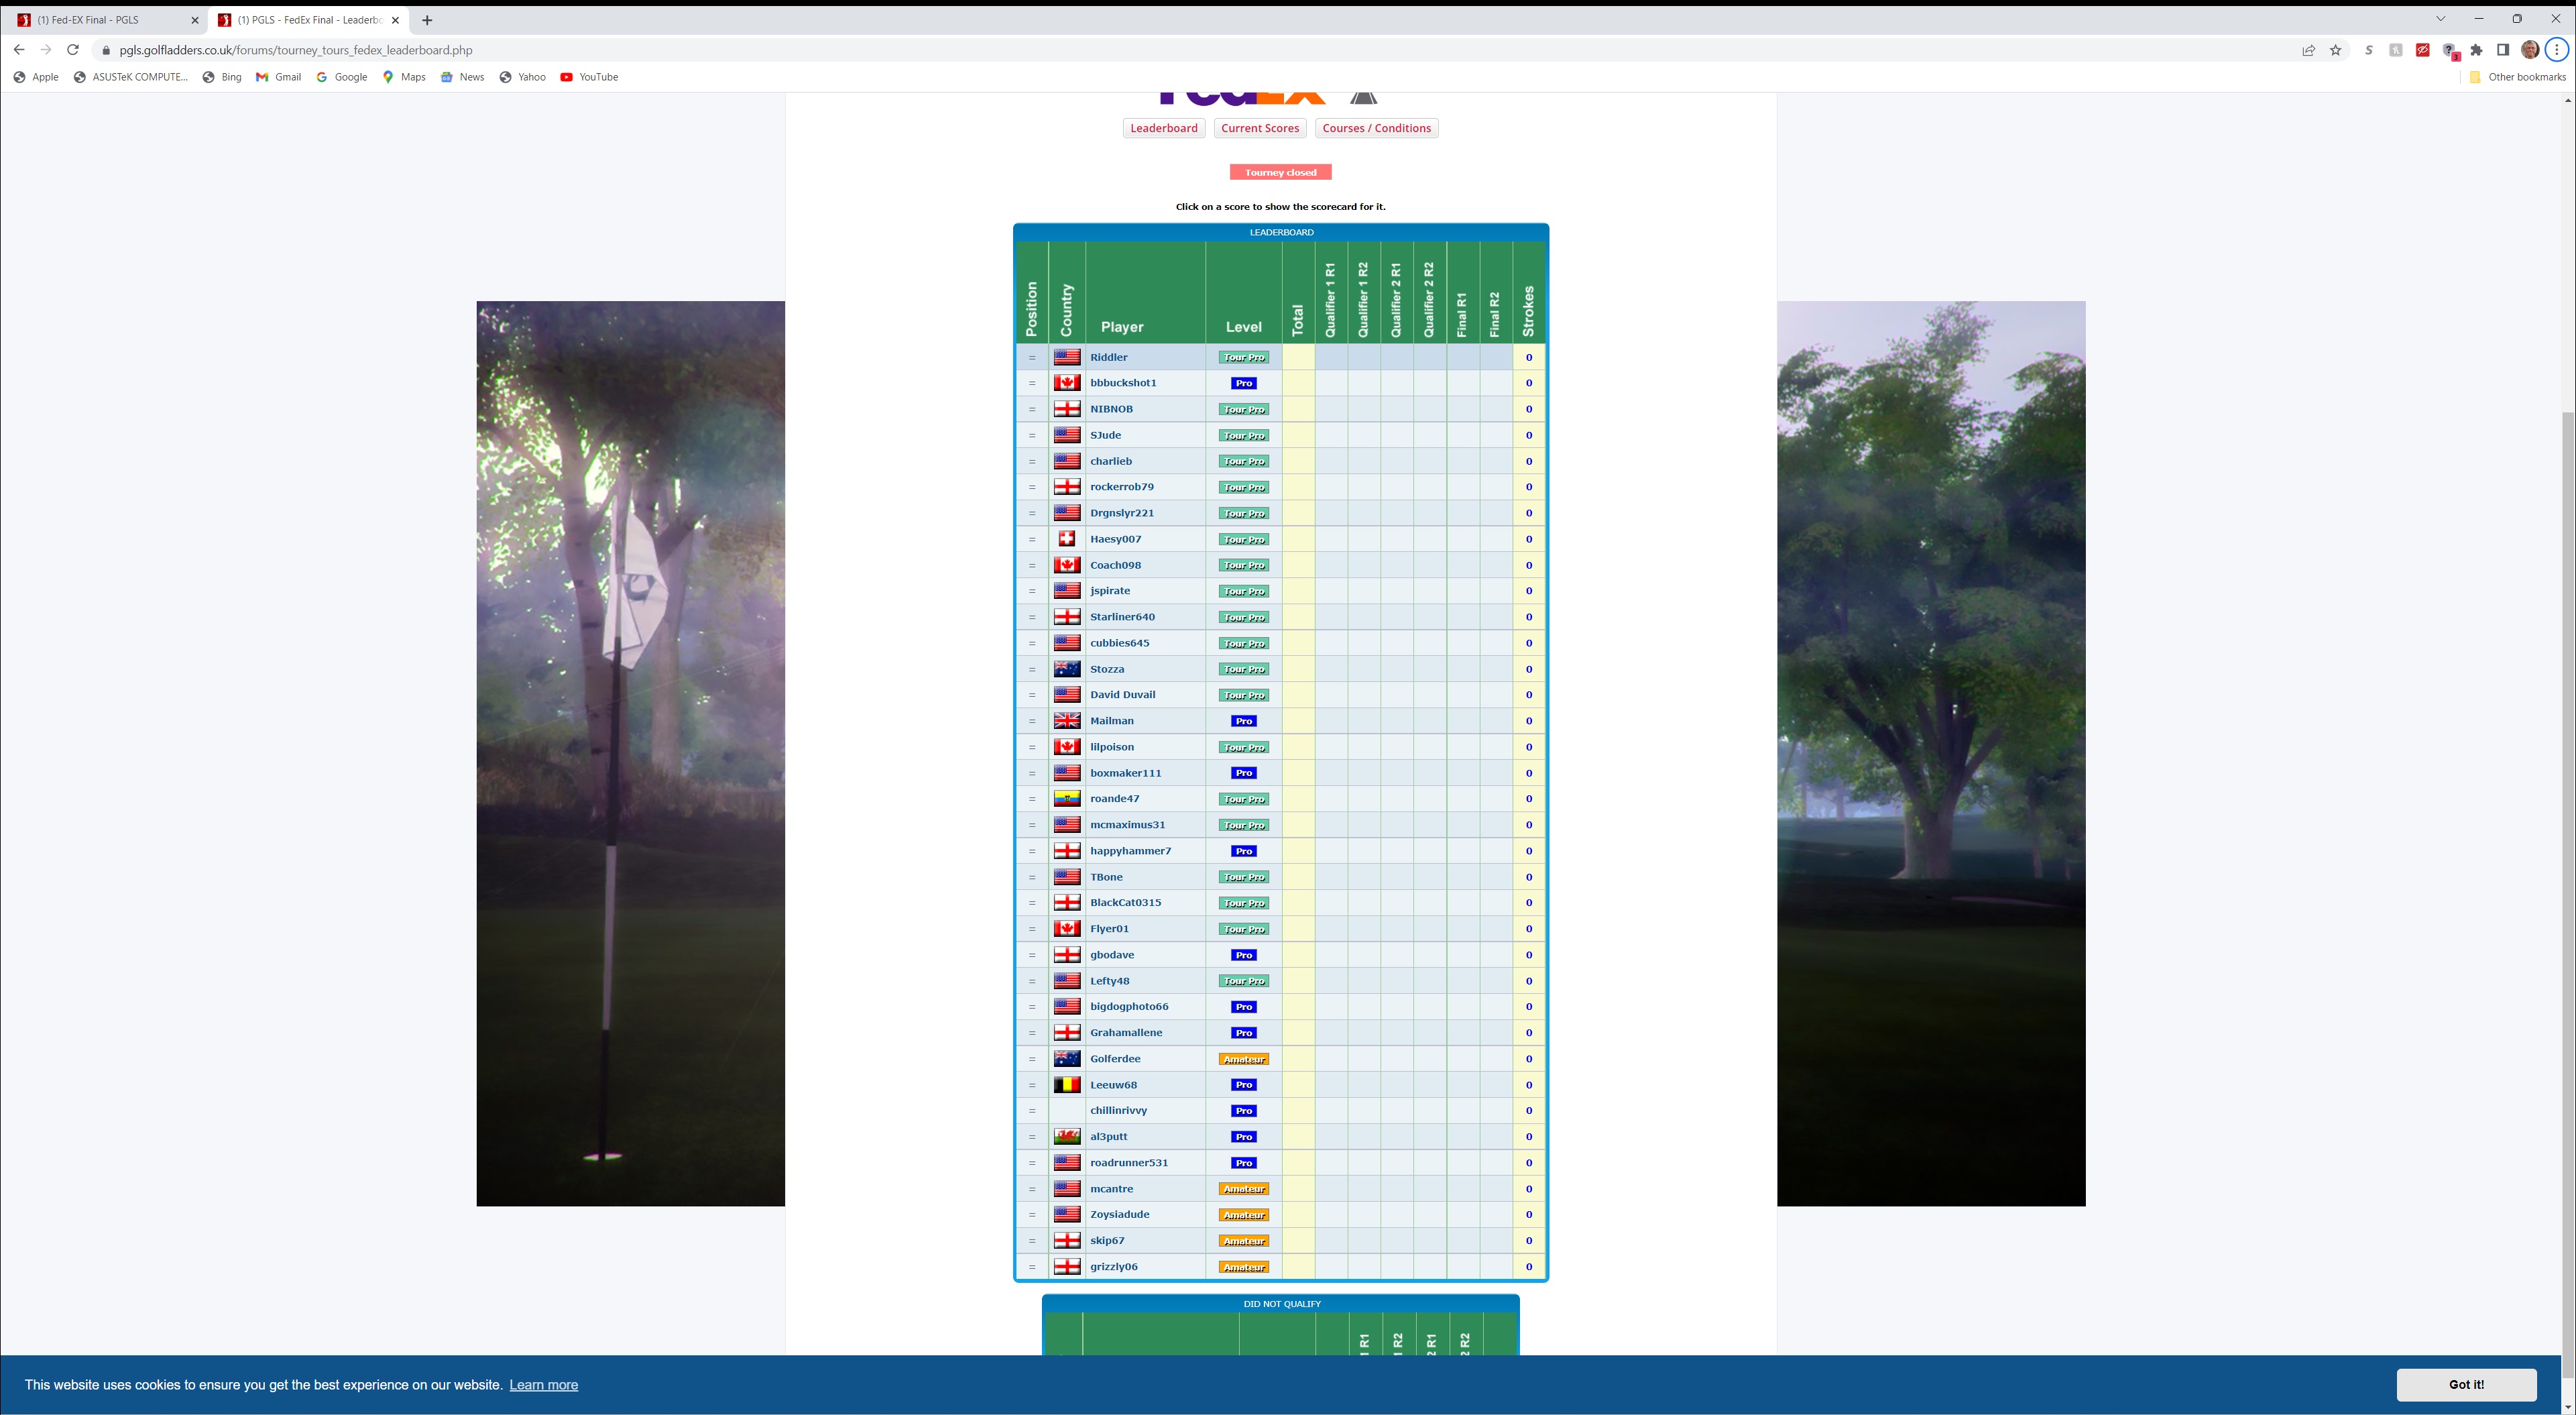Toggle the browser side panel icon
The image size is (2576, 1415).
[2503, 50]
